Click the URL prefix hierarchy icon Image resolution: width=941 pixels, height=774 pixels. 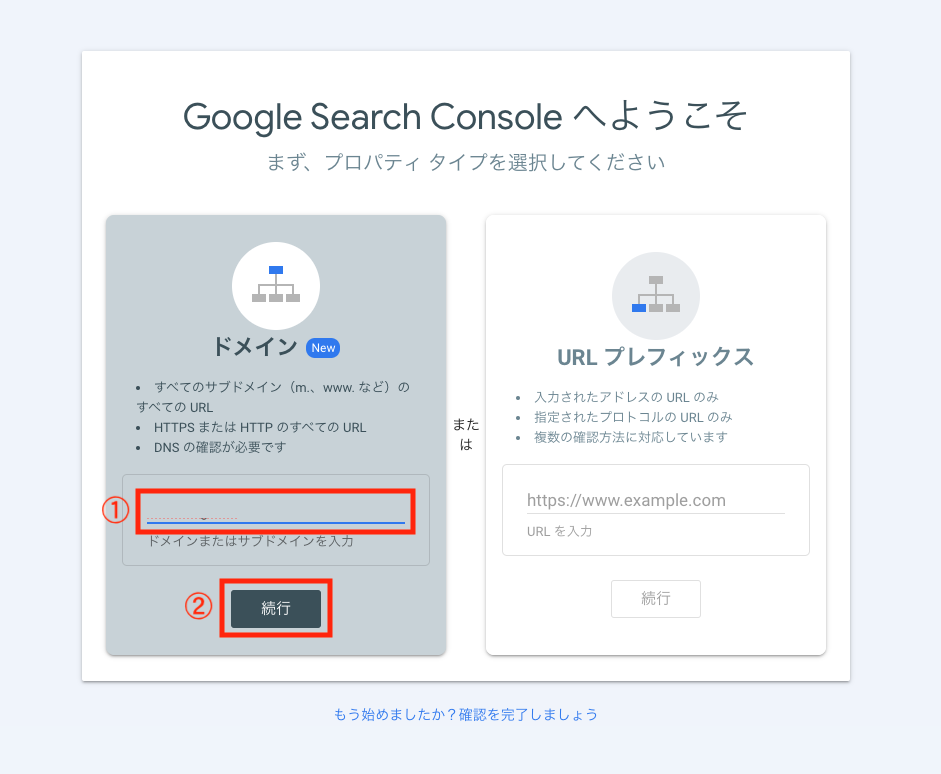click(x=655, y=296)
